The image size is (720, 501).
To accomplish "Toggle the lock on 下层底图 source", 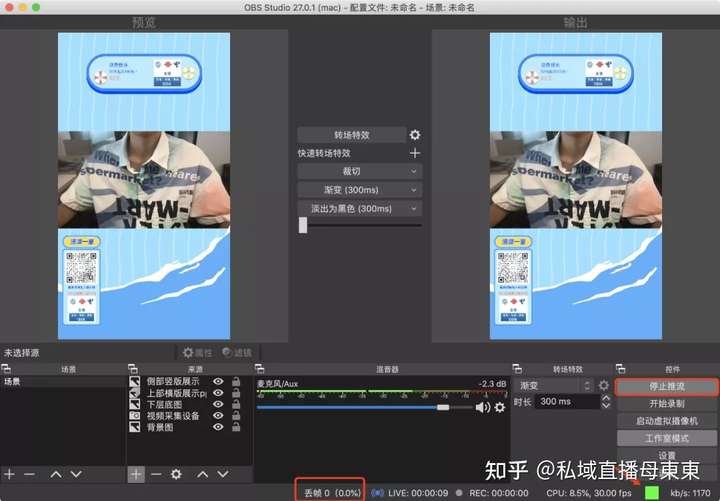I will coord(236,404).
